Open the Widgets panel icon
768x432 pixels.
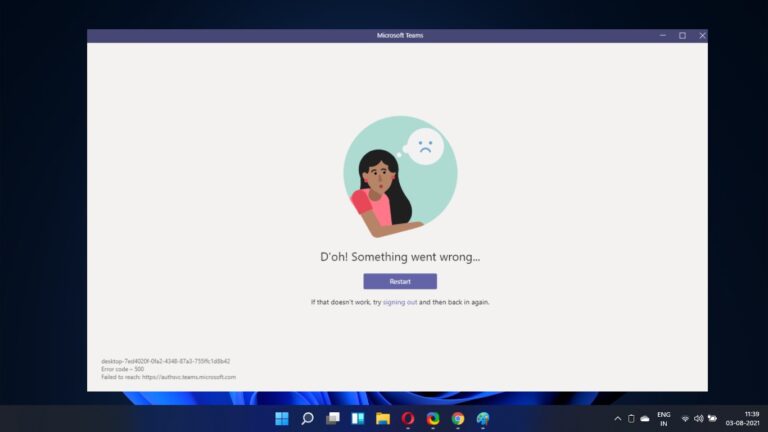click(x=357, y=418)
